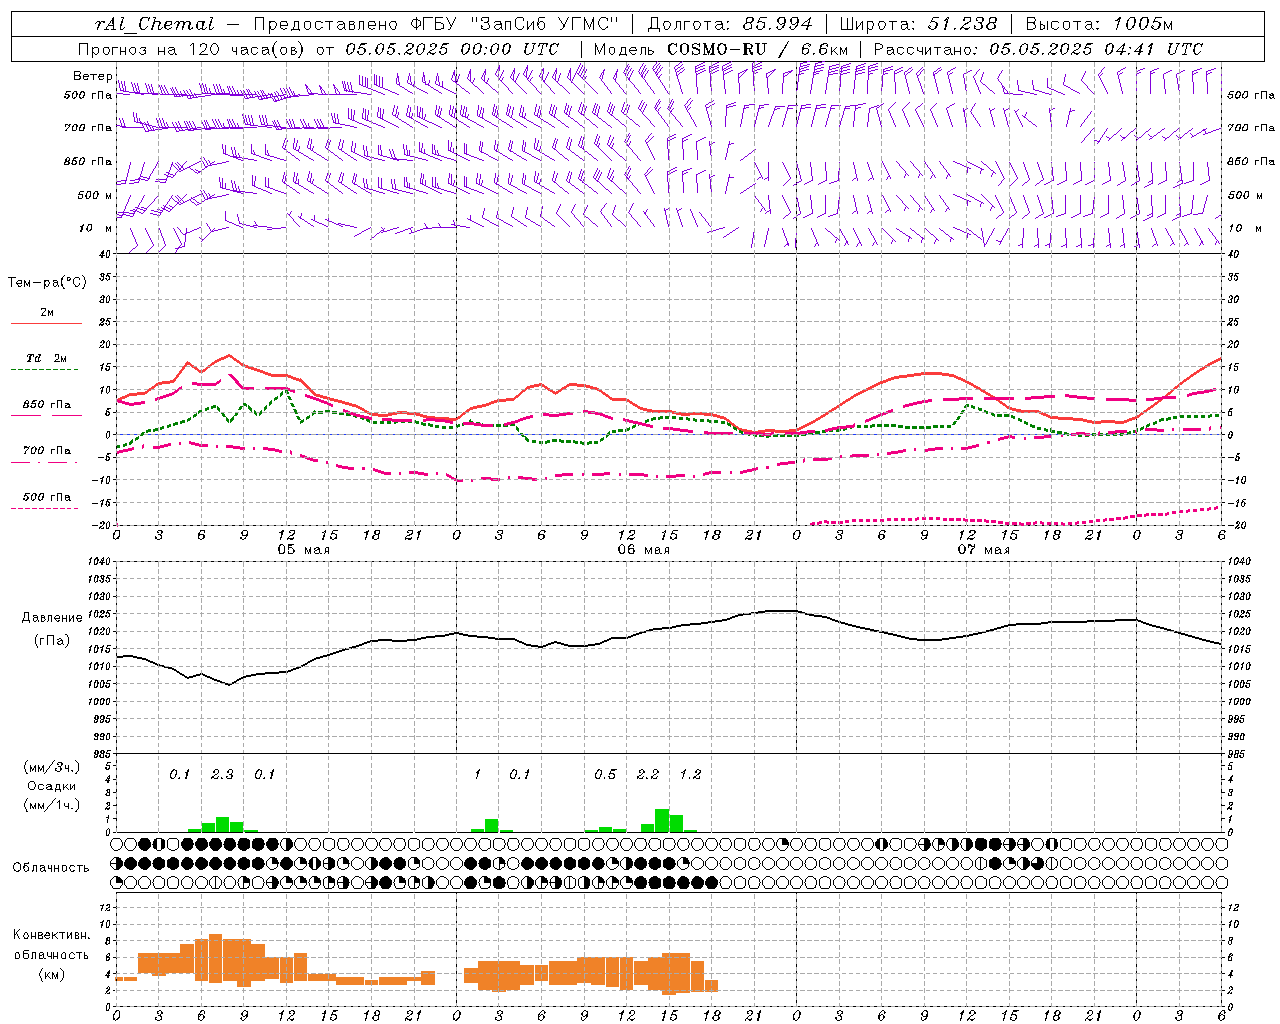This screenshot has height=1024, width=1280.
Task: Click the (мм/1ч.) hourly precipitation unit label
Action: [52, 805]
